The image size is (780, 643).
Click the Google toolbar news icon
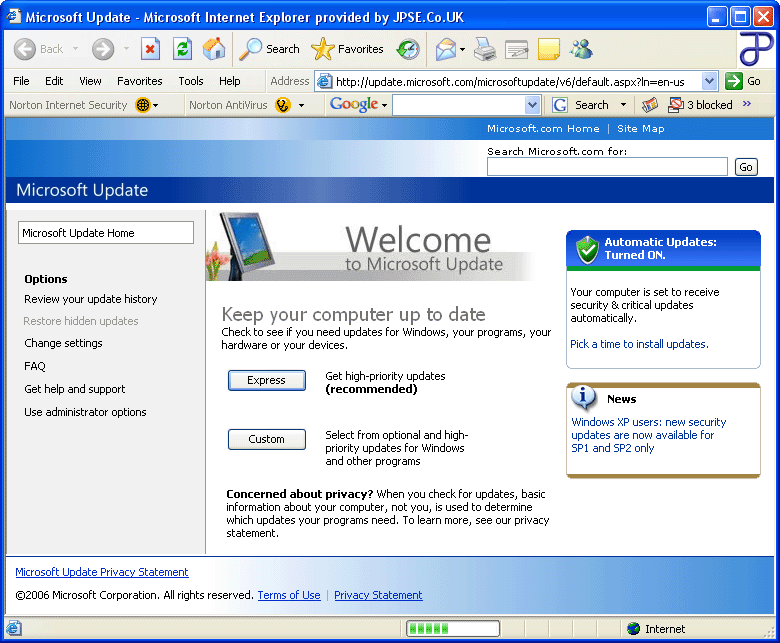tap(650, 105)
